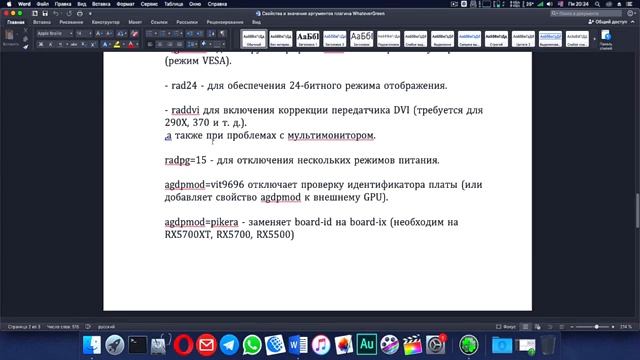Screen dimensions: 640x360
Task: Click the Общий доступ share button
Action: click(x=607, y=22)
